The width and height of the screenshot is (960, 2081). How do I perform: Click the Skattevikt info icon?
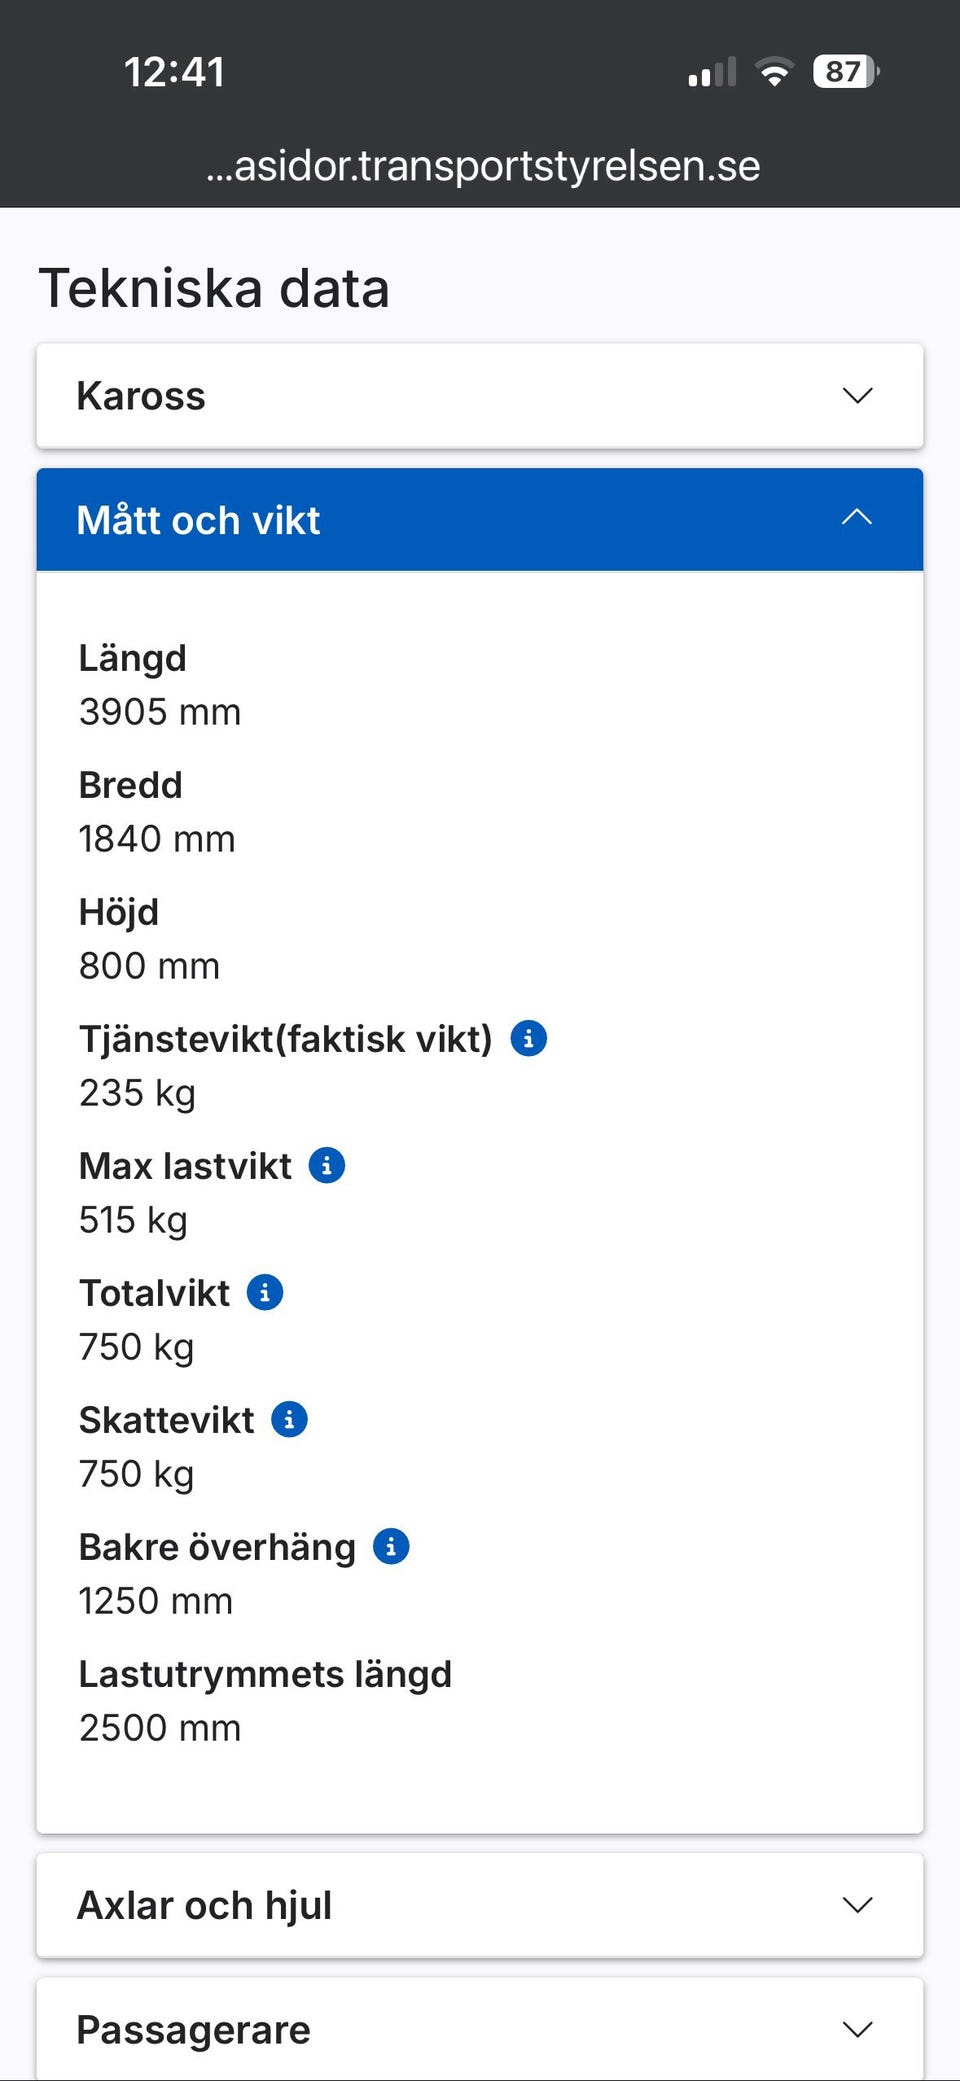click(289, 1419)
